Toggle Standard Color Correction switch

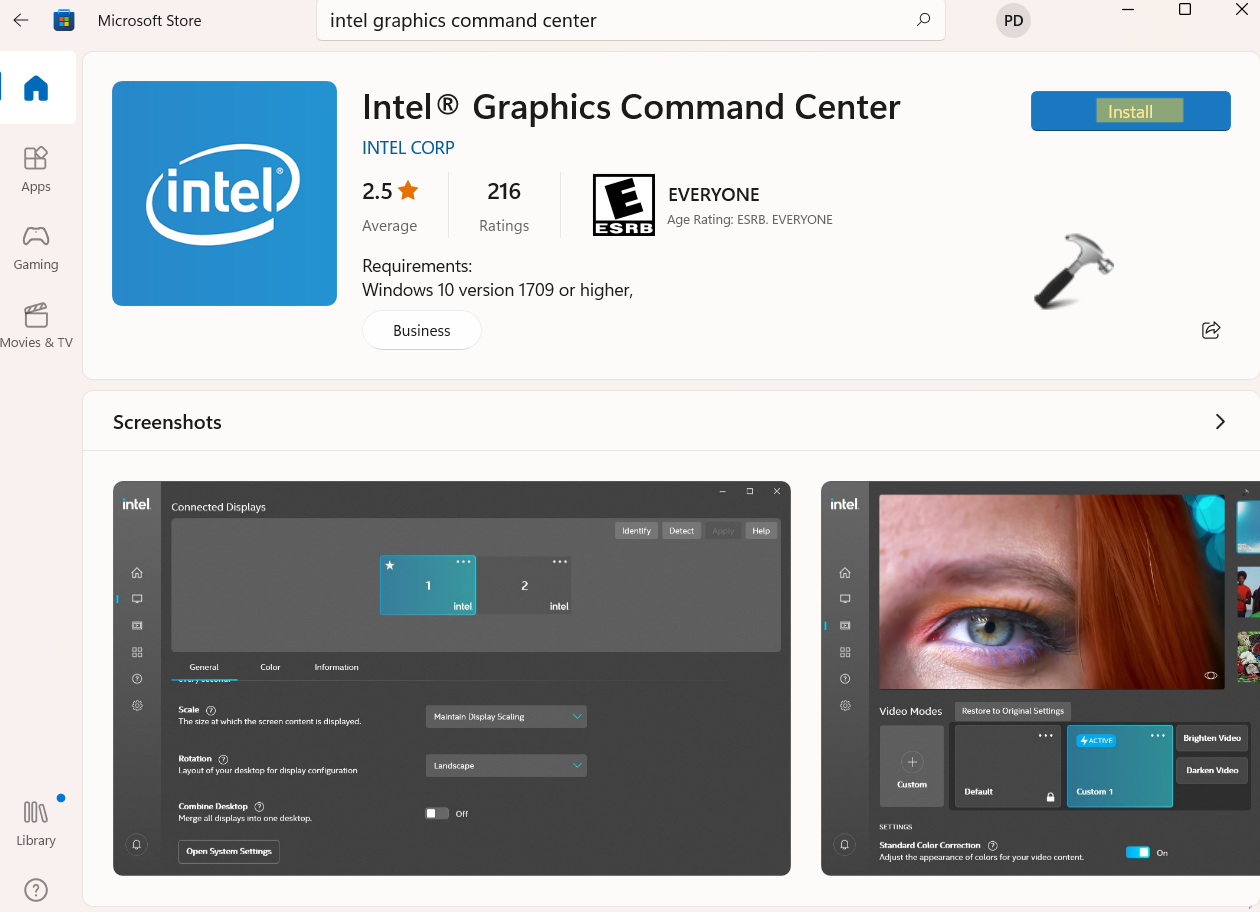click(1138, 852)
